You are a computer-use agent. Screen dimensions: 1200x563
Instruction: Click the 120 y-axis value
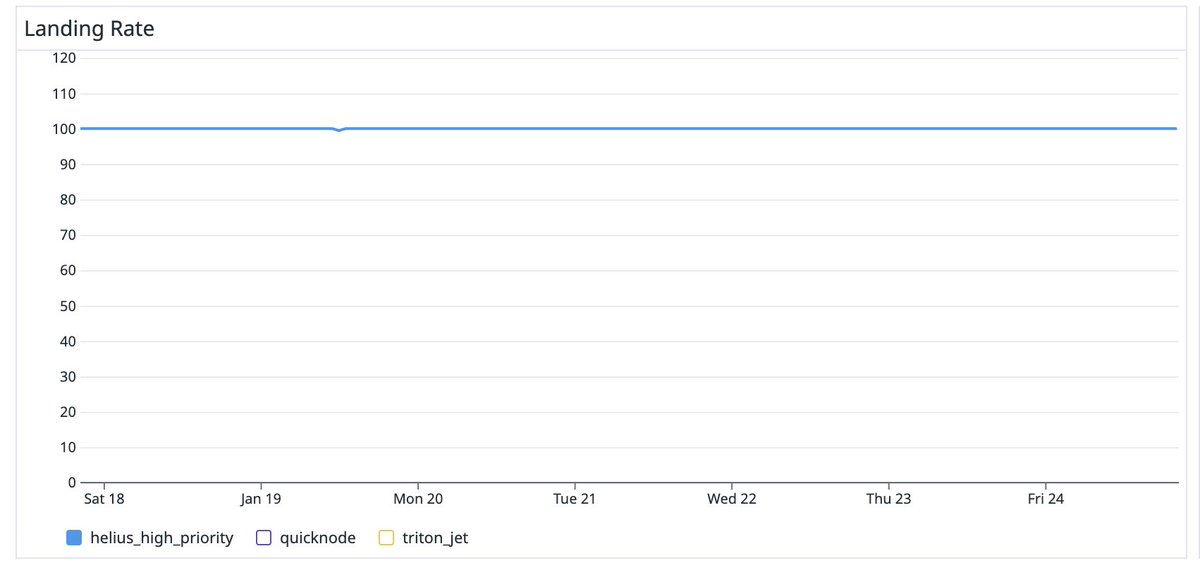[63, 58]
